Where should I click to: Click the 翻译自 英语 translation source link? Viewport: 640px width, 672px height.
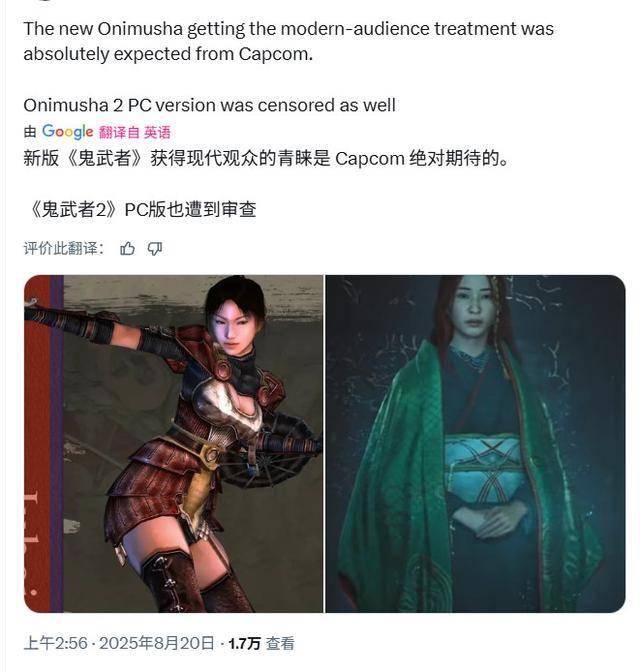click(135, 132)
